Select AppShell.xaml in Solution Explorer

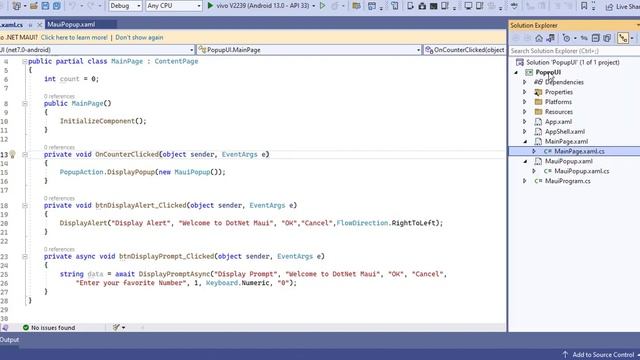point(564,131)
